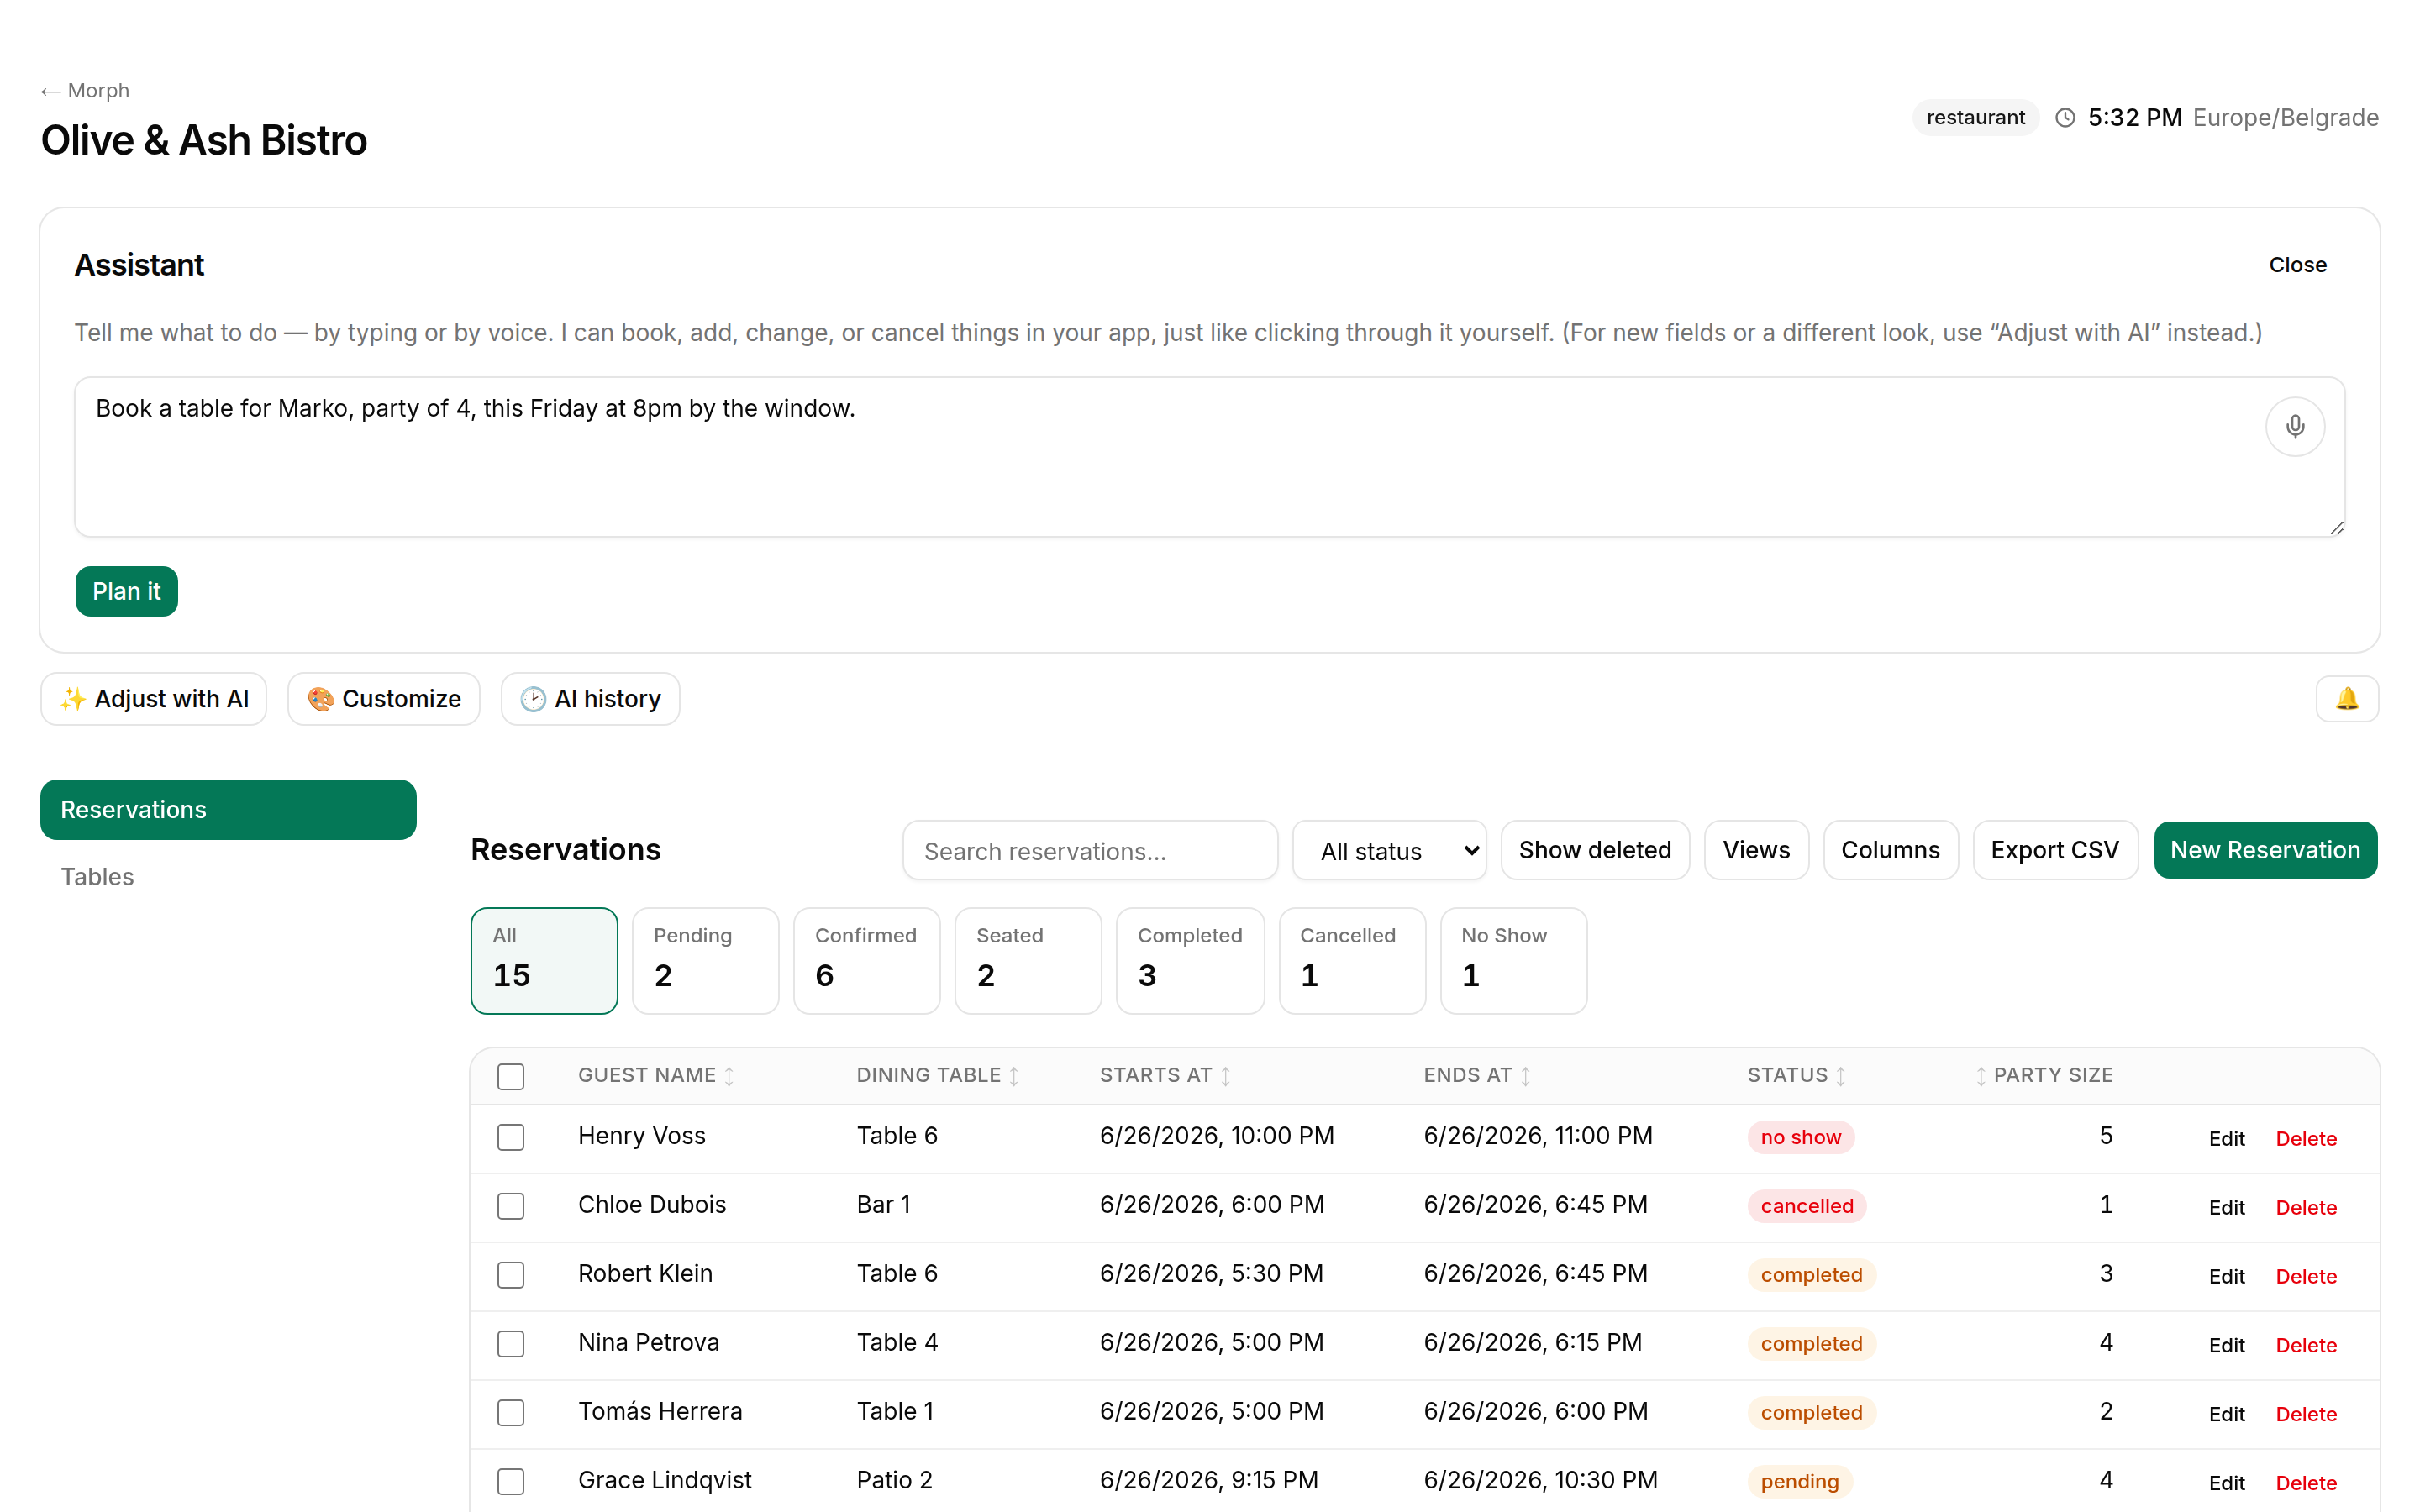Select the Nina Petrova row checkbox
This screenshot has width=2420, height=1512.
tap(511, 1344)
